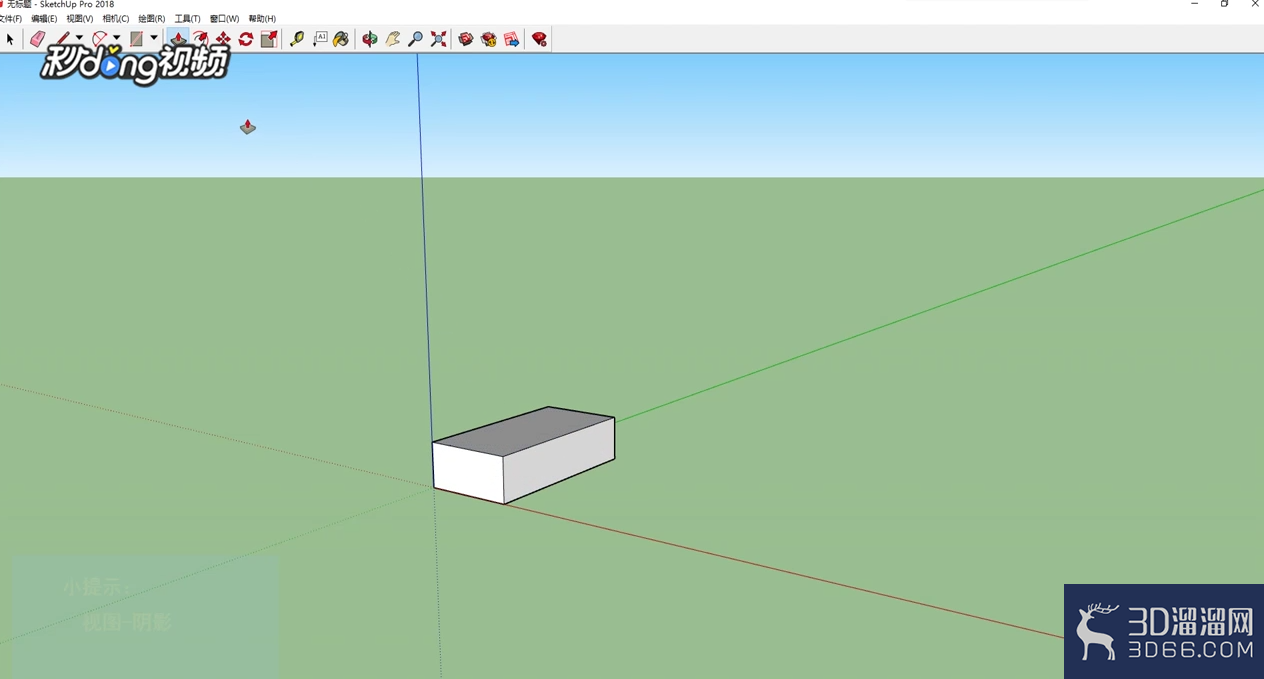This screenshot has height=679, width=1264.
Task: Open the 工具(T) menu
Action: pos(188,19)
